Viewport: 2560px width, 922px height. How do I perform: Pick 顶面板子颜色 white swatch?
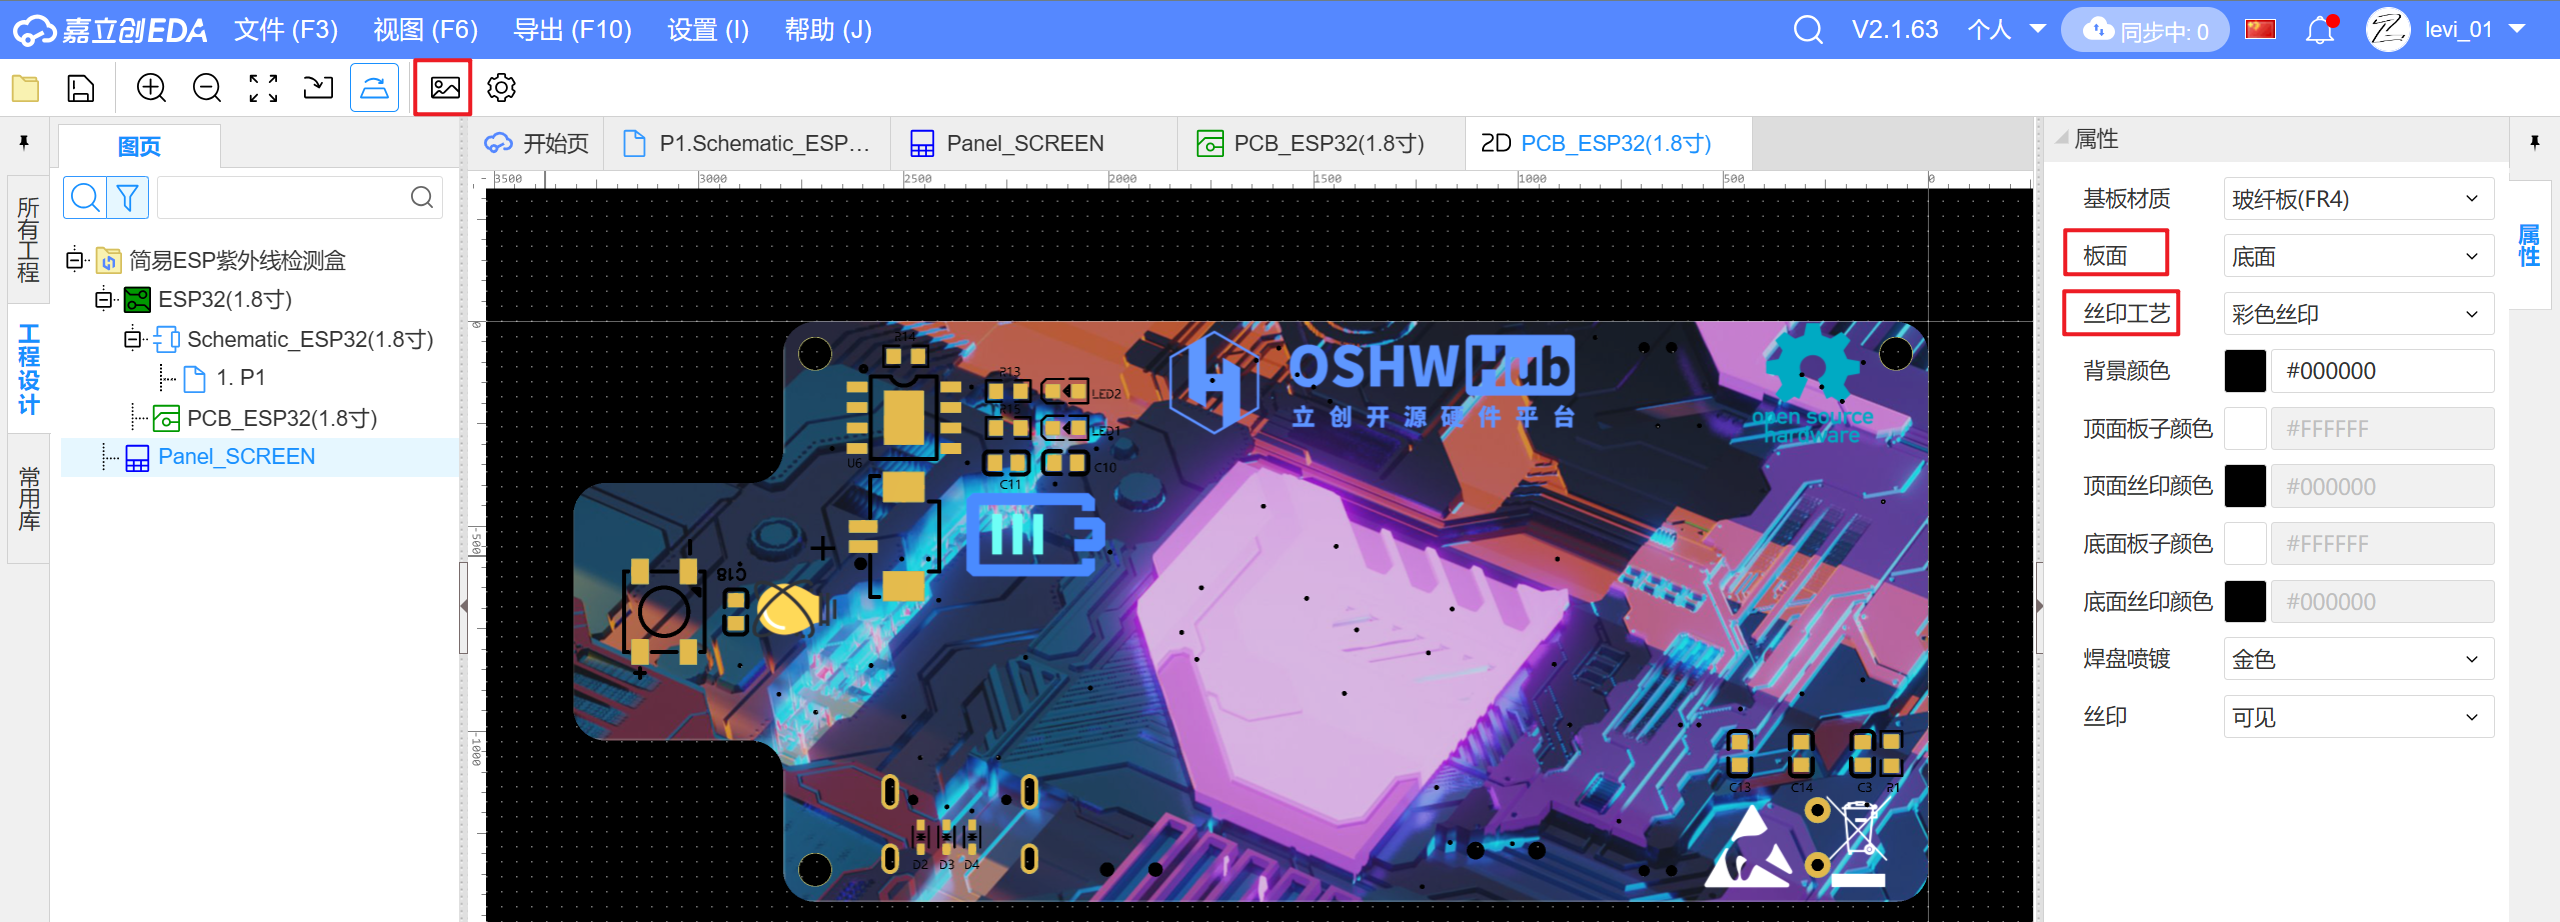pos(2245,429)
